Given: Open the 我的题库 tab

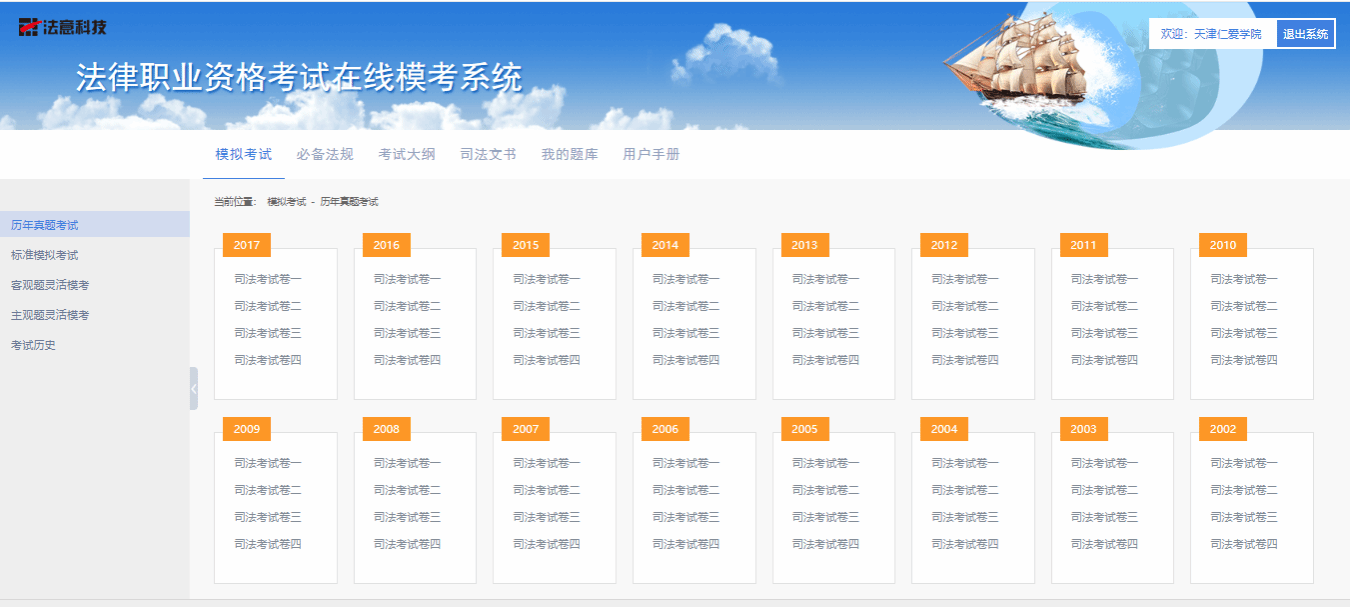Looking at the screenshot, I should coord(570,154).
